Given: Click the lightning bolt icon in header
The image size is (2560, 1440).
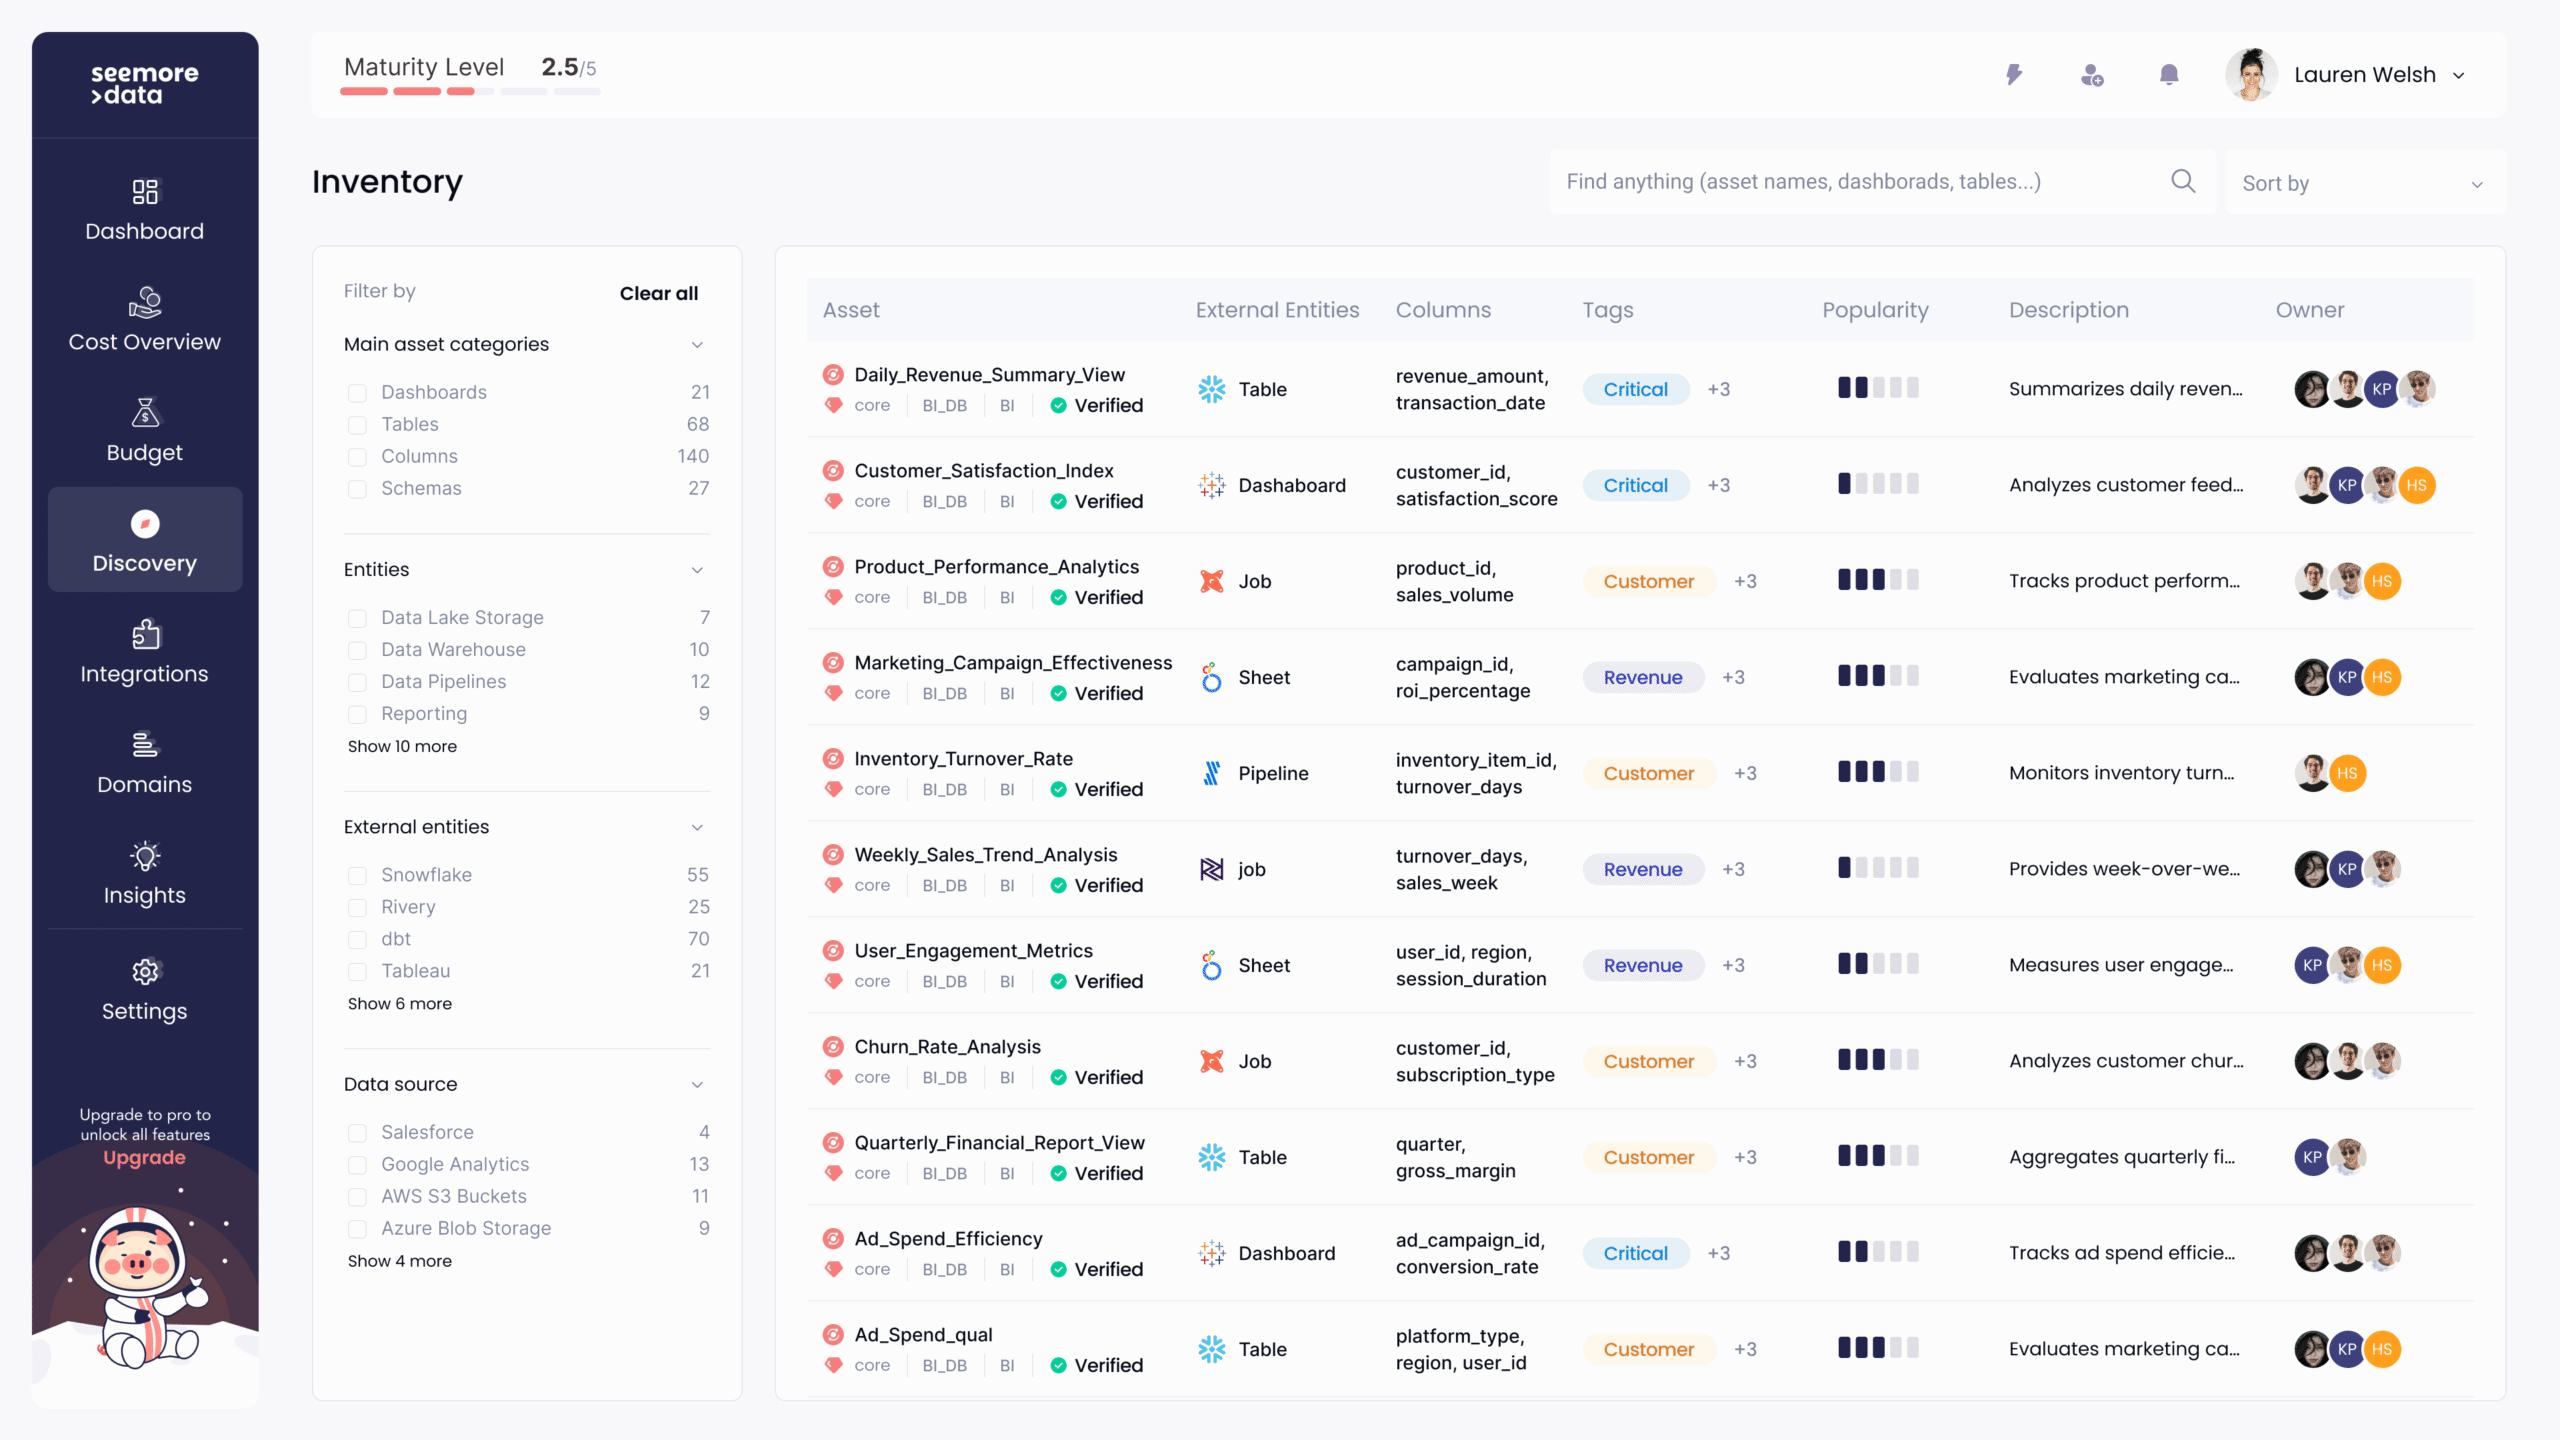Looking at the screenshot, I should click(2014, 75).
